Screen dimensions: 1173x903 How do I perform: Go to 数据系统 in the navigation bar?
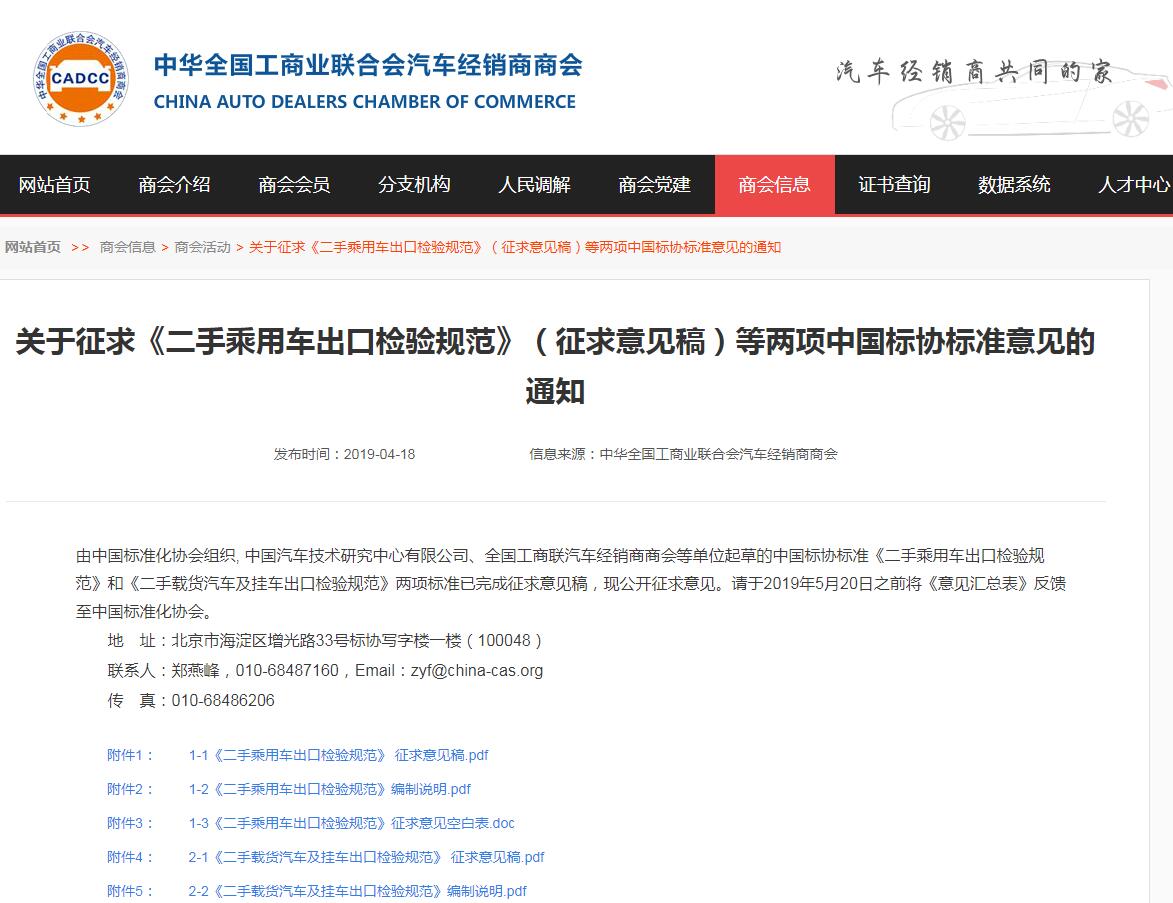pyautogui.click(x=1014, y=185)
